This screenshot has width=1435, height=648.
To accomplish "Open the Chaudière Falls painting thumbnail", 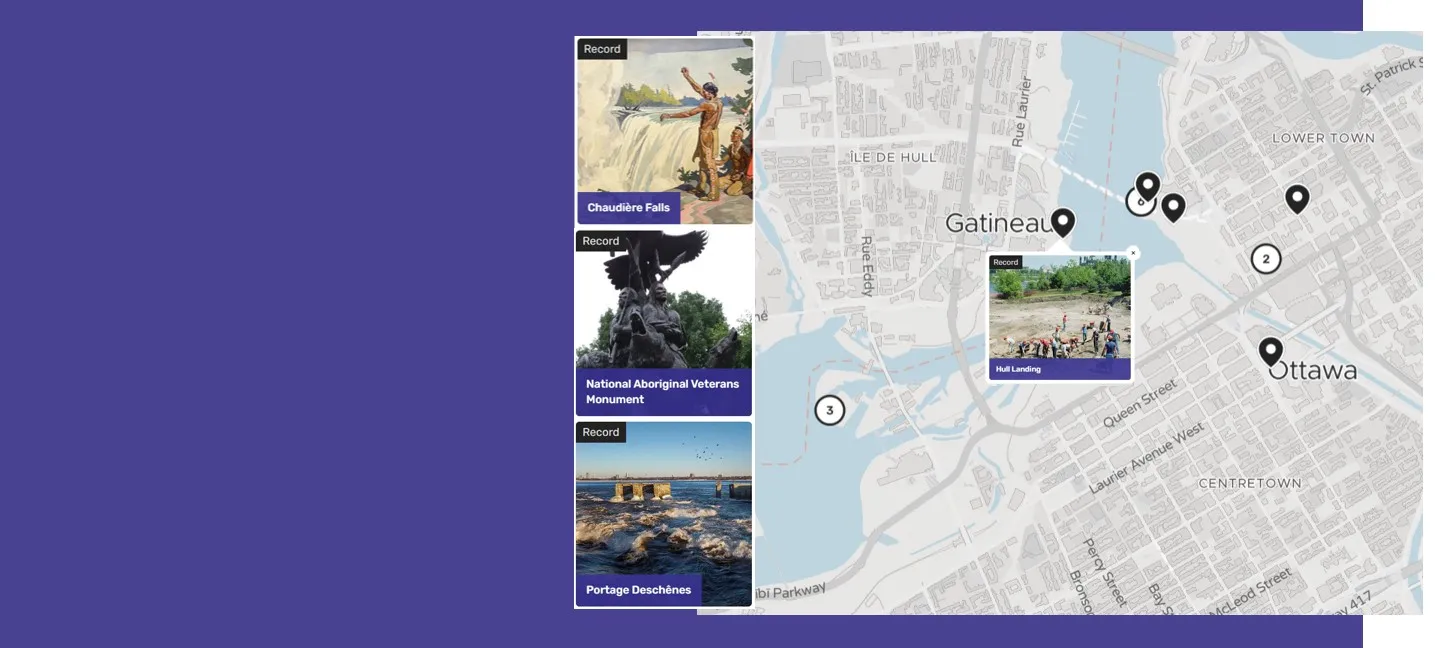I will (x=664, y=120).
